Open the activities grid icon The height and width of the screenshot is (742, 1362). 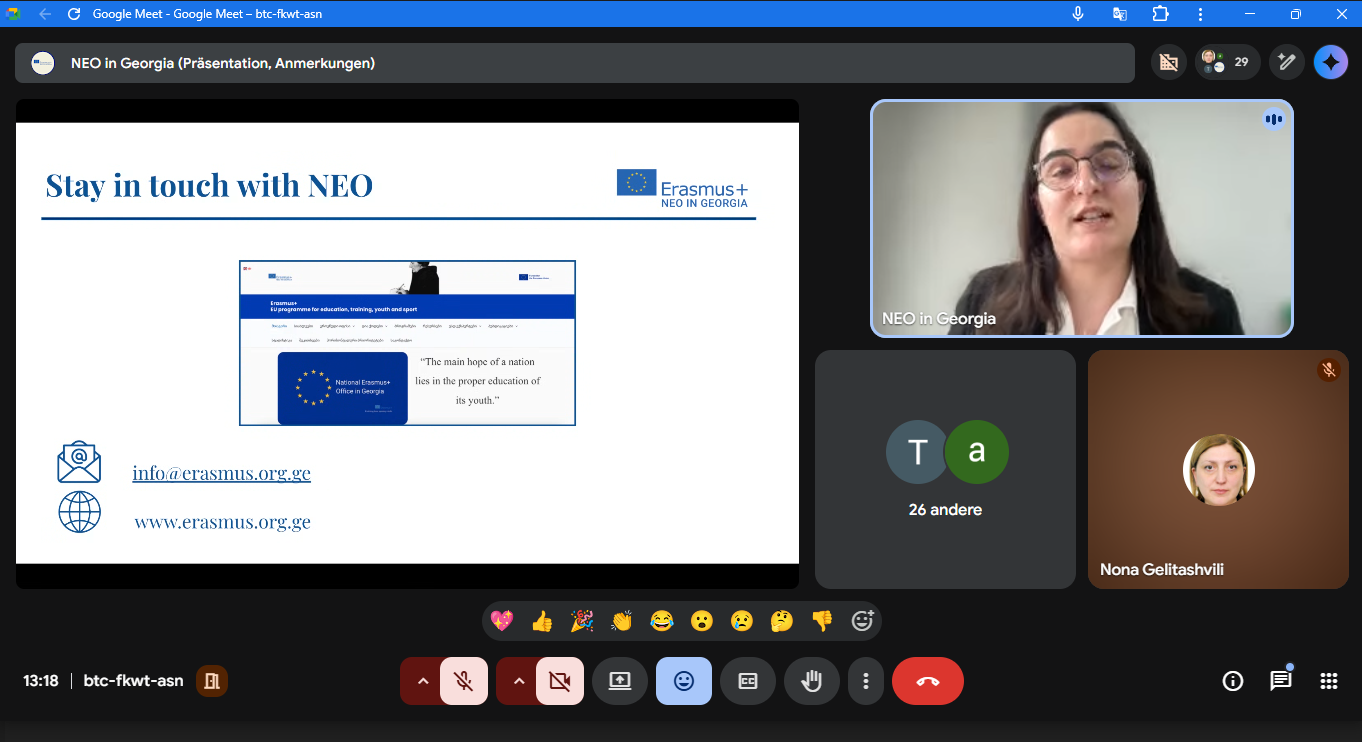pos(1328,681)
